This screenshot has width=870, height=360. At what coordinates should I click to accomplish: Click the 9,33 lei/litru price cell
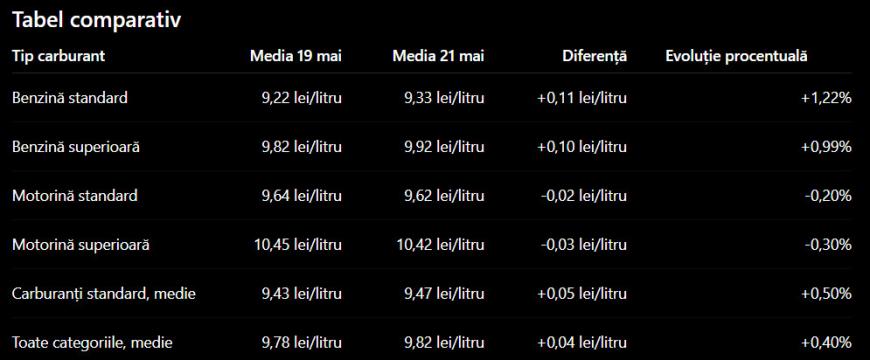tap(442, 98)
